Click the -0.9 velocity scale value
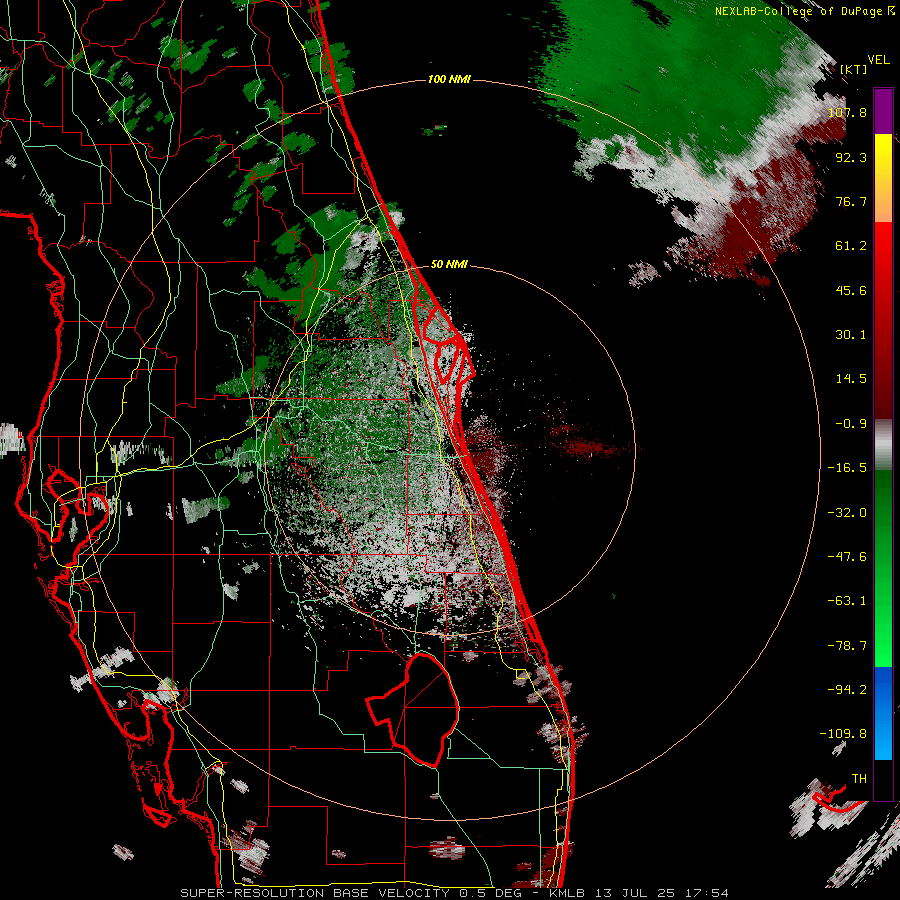Viewport: 900px width, 900px height. (851, 424)
